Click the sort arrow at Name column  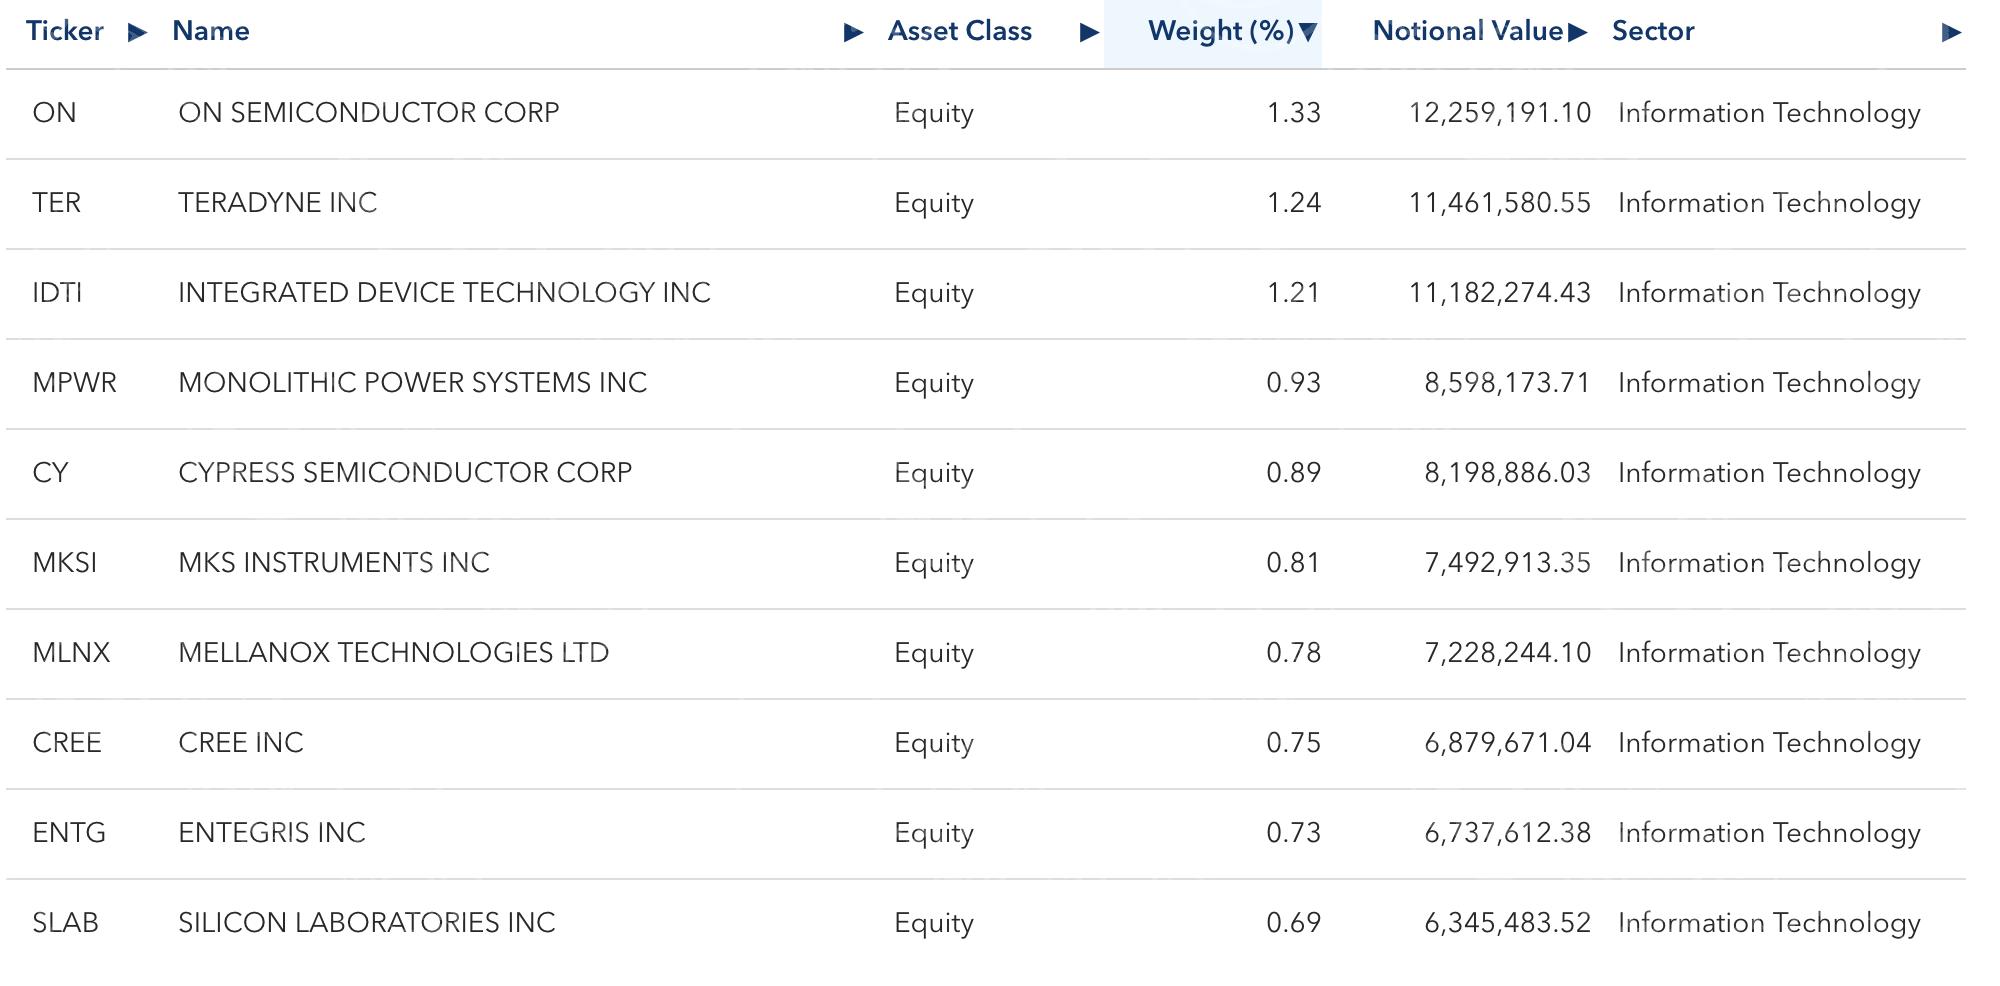(x=853, y=33)
